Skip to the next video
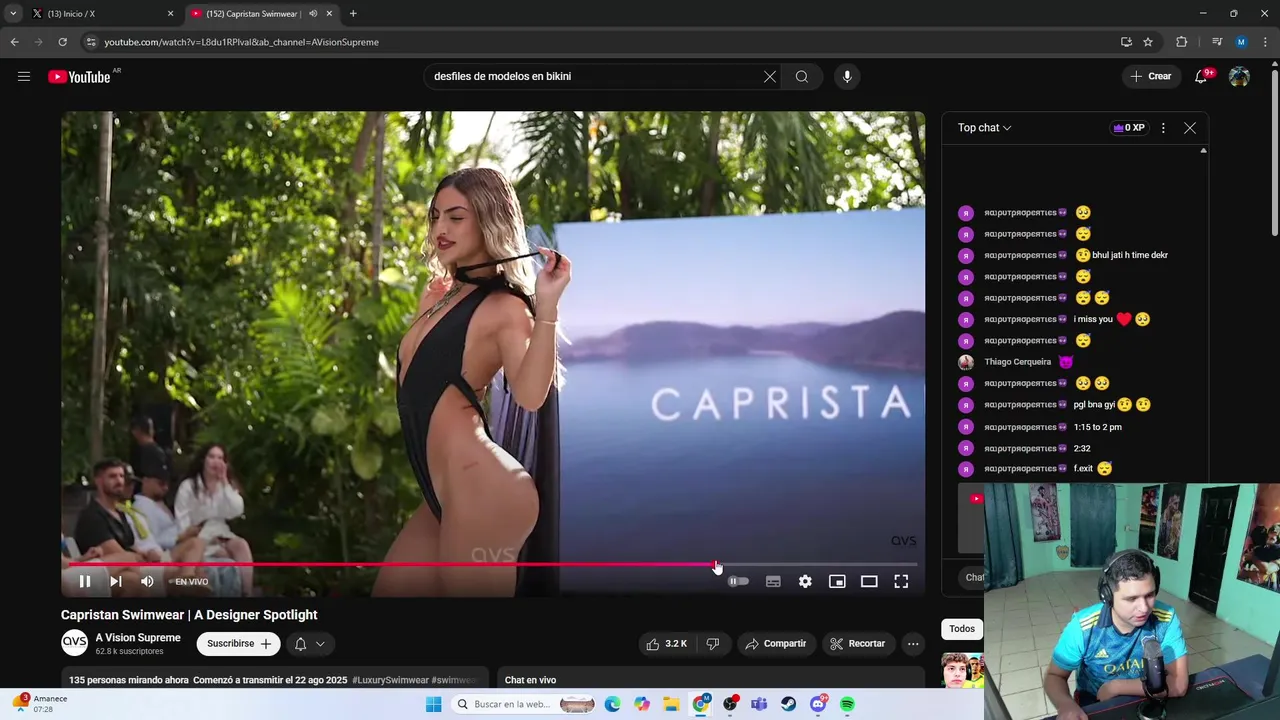 (116, 581)
